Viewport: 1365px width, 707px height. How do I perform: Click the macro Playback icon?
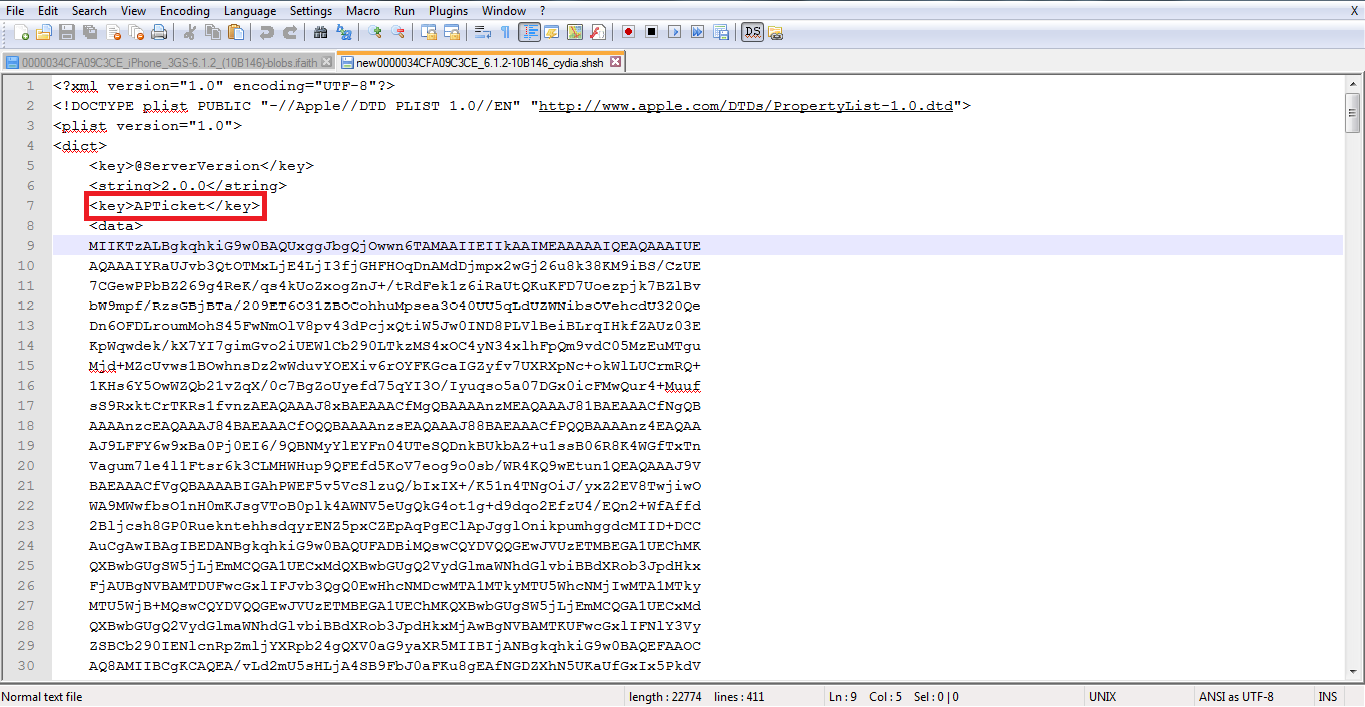[674, 32]
